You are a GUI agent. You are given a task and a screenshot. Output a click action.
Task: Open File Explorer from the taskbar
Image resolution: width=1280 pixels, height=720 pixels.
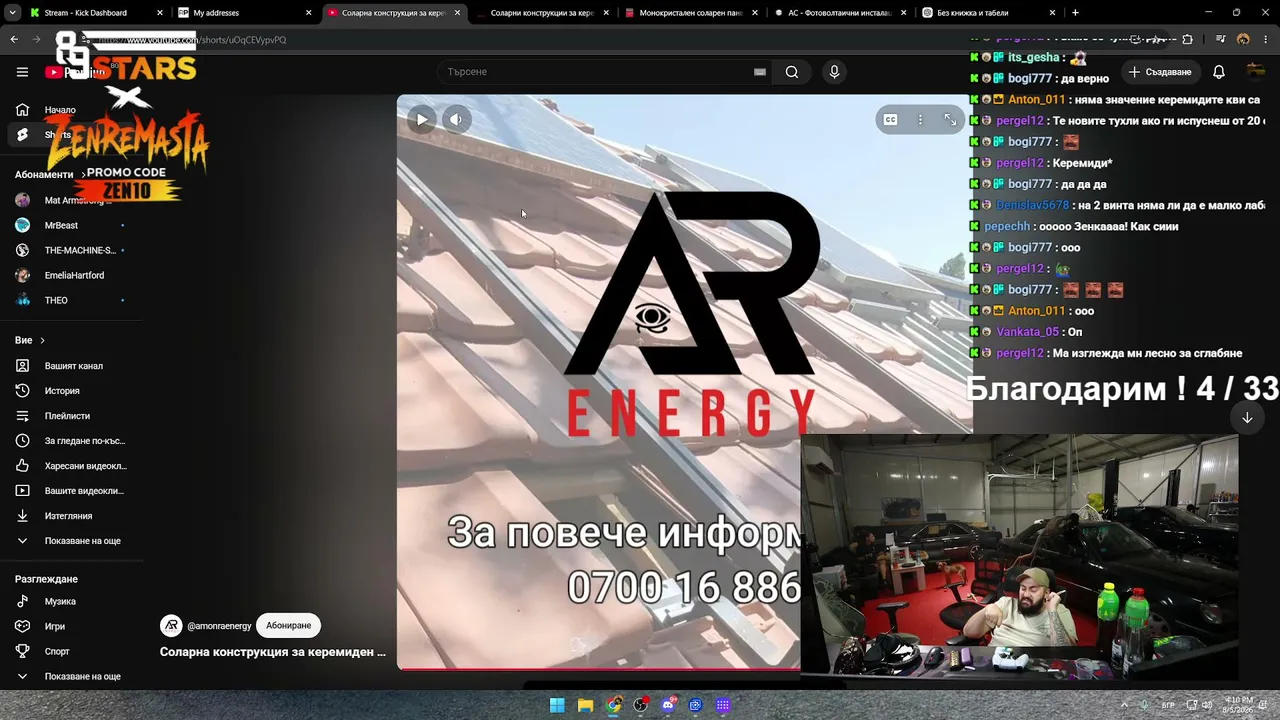pyautogui.click(x=585, y=705)
